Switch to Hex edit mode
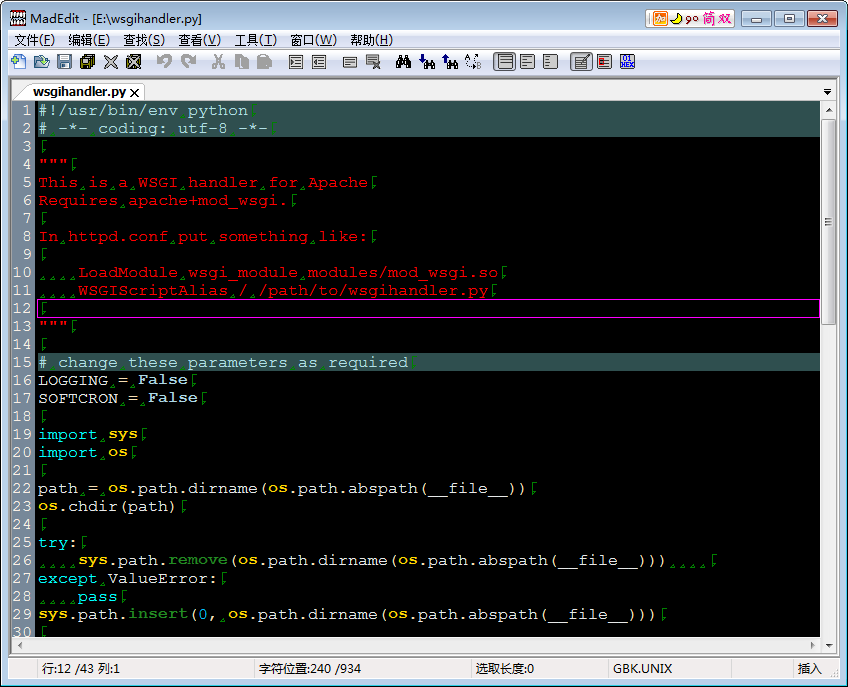This screenshot has height=687, width=848. pos(627,62)
